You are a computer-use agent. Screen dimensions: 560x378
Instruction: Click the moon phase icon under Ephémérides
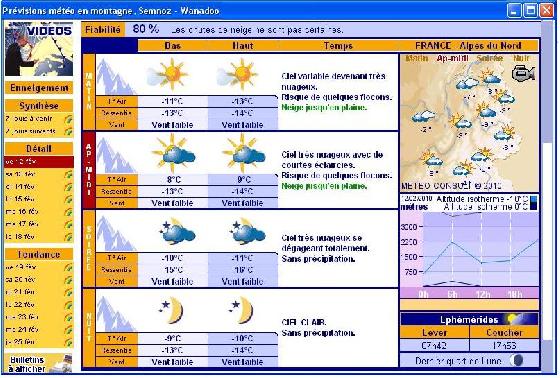click(x=517, y=360)
